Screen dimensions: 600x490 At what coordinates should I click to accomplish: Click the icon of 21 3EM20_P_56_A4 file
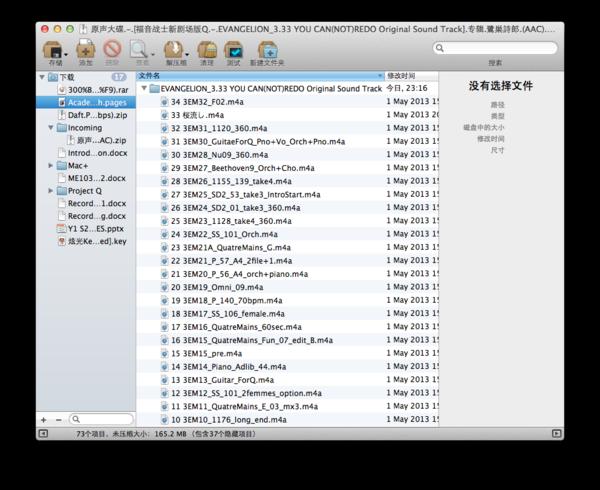coord(164,274)
